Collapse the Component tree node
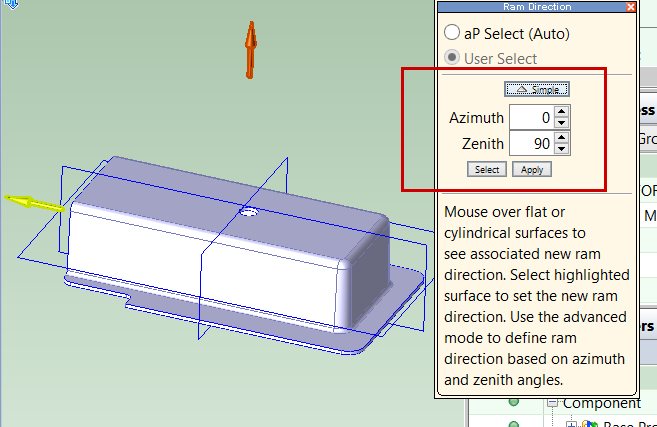 pos(551,403)
